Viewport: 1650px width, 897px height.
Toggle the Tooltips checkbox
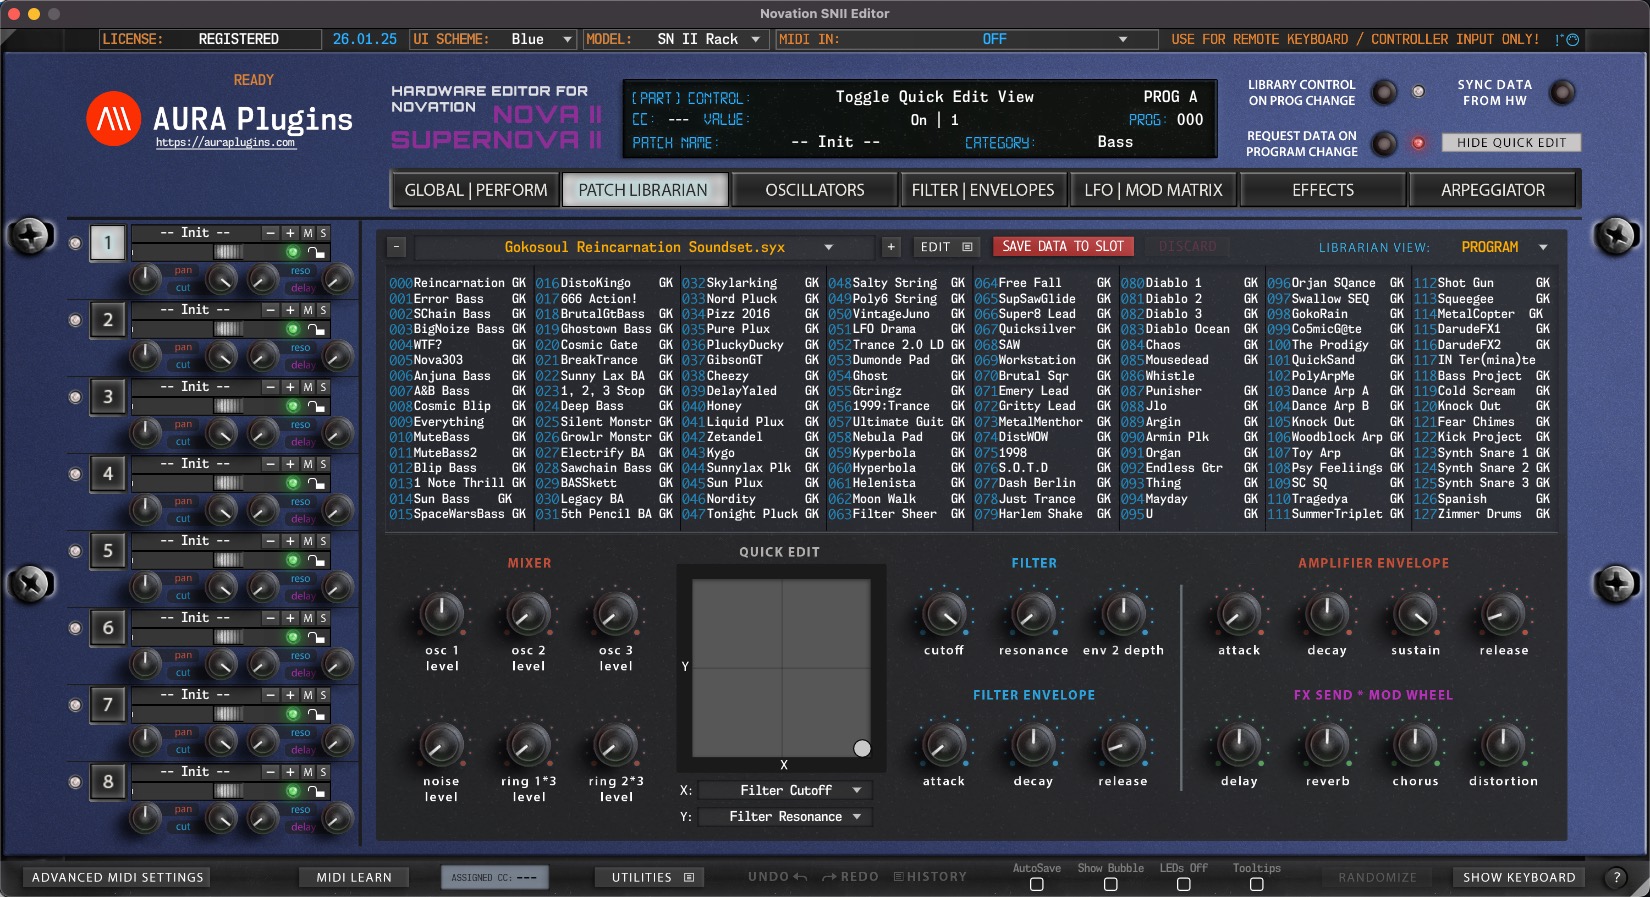(1256, 884)
